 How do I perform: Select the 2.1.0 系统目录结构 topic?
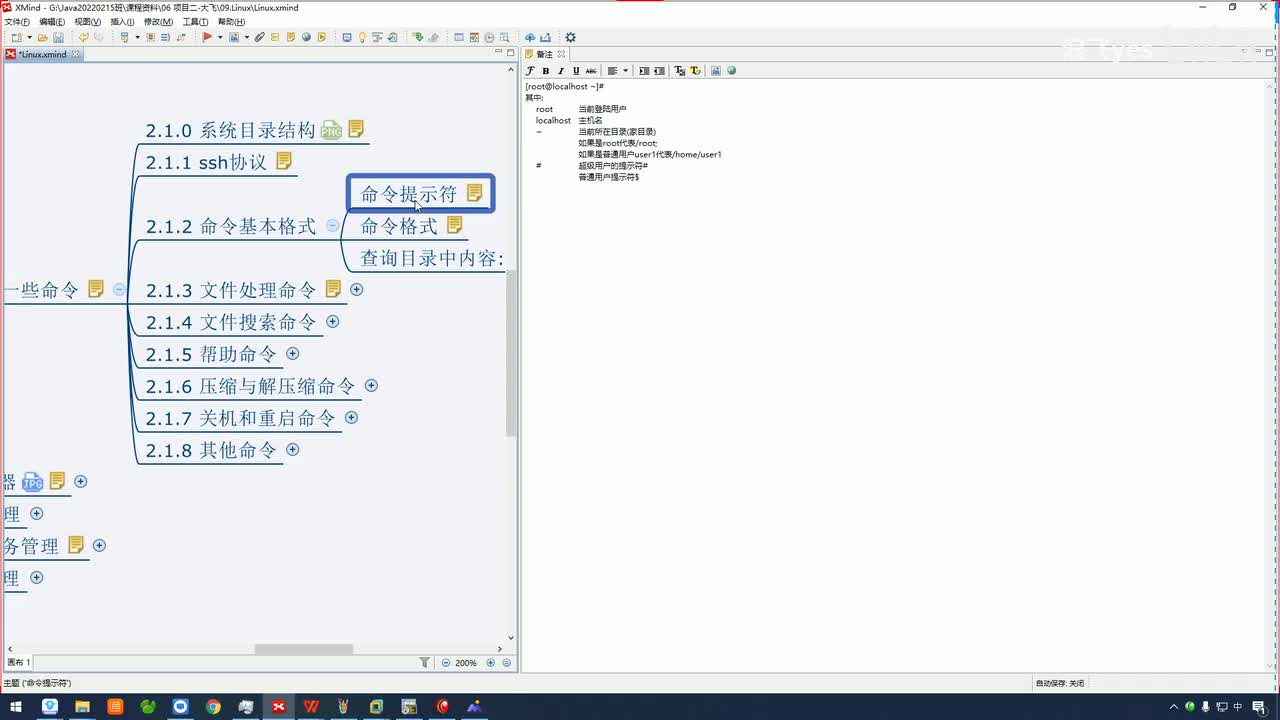point(230,130)
